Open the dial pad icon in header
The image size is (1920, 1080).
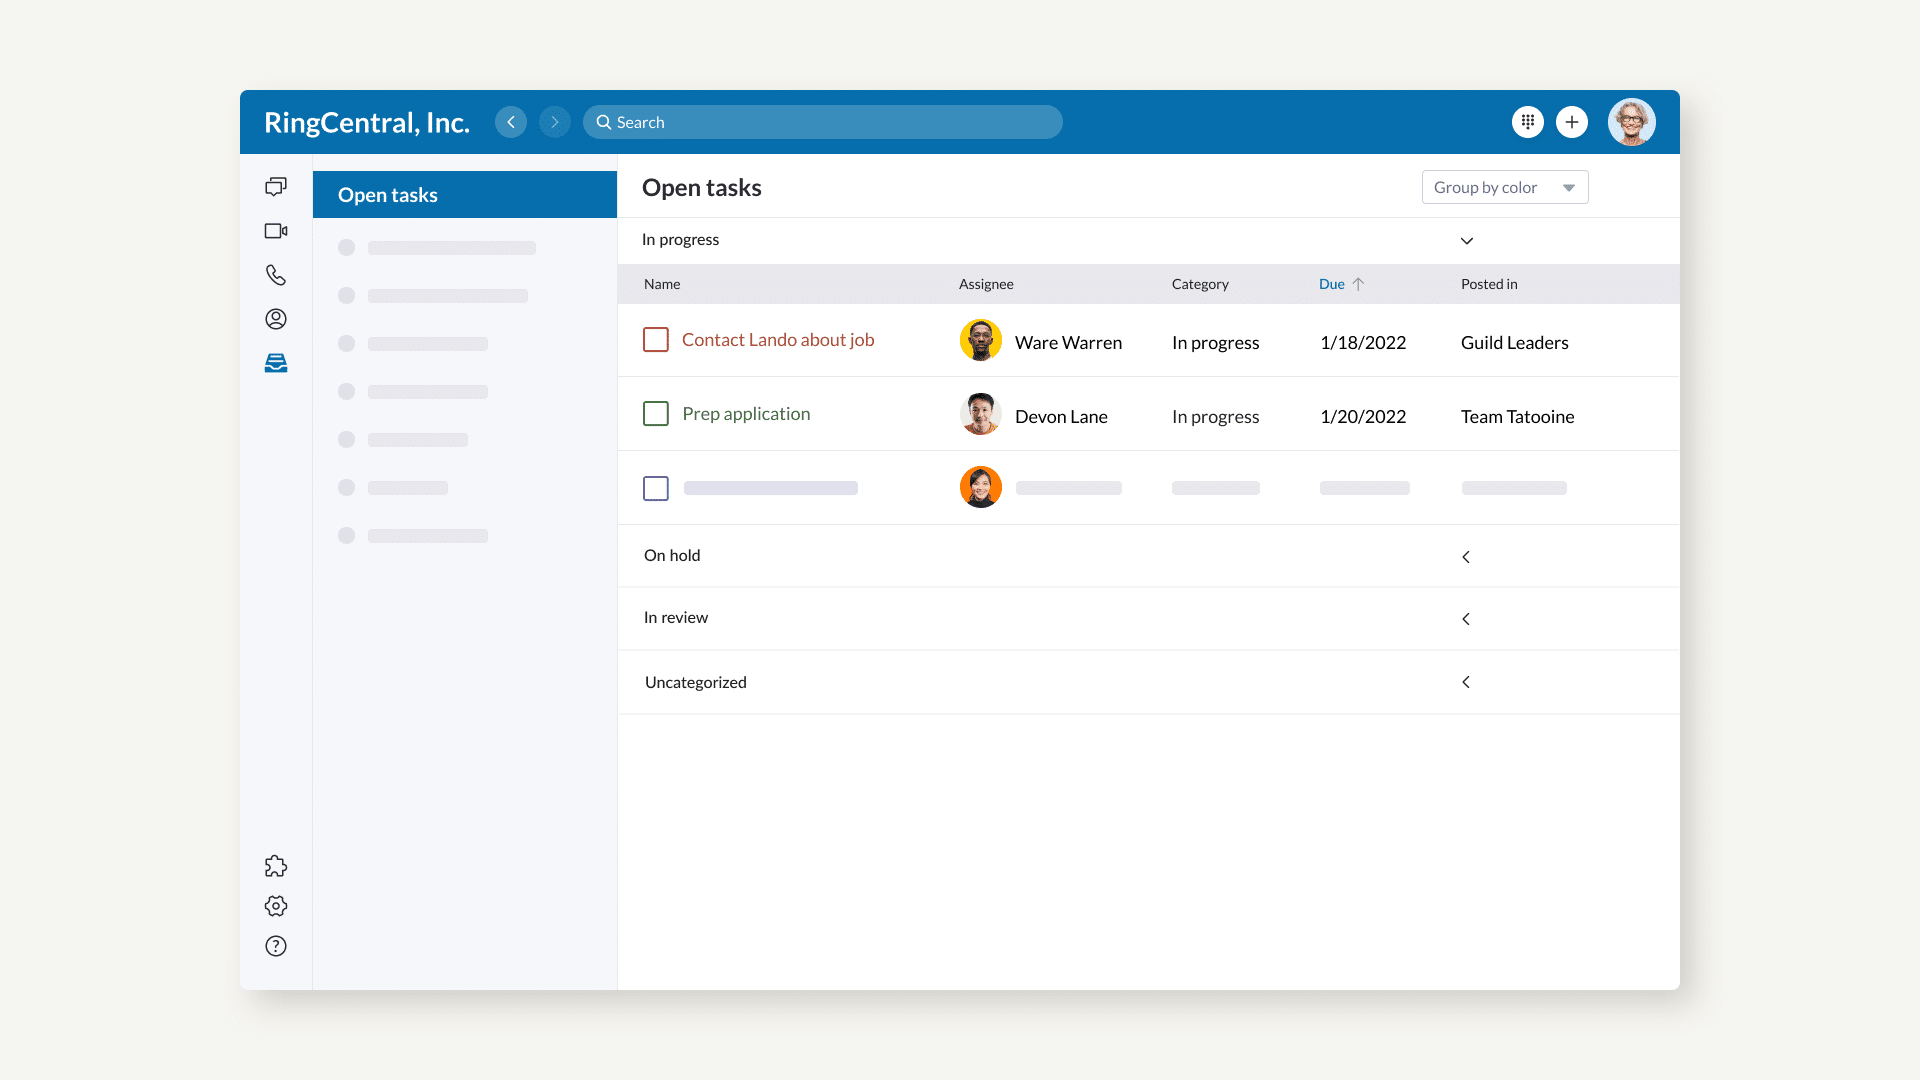[1527, 122]
